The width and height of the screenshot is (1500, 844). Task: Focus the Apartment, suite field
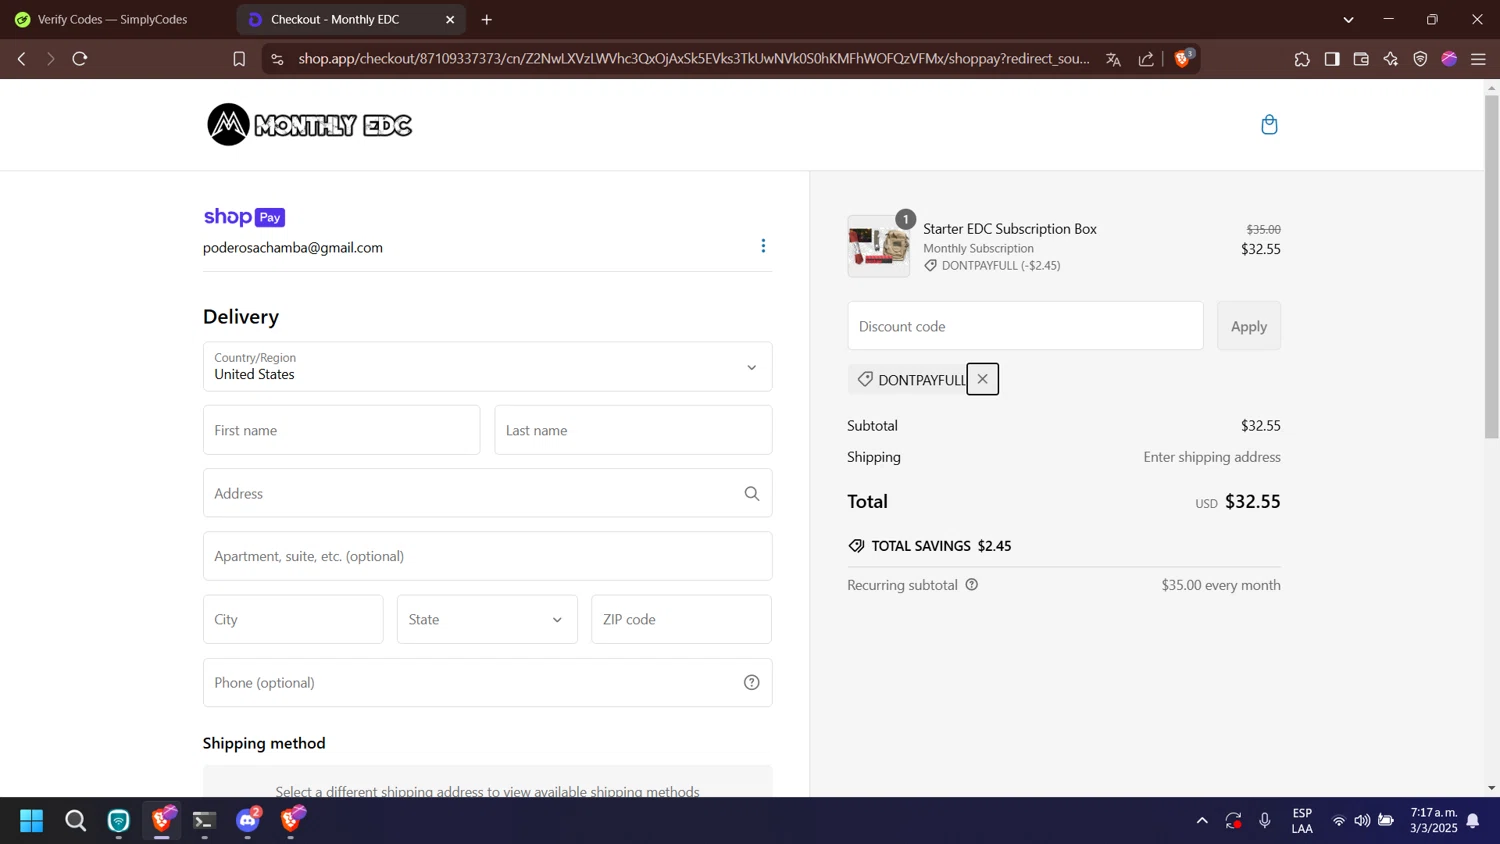tap(487, 556)
